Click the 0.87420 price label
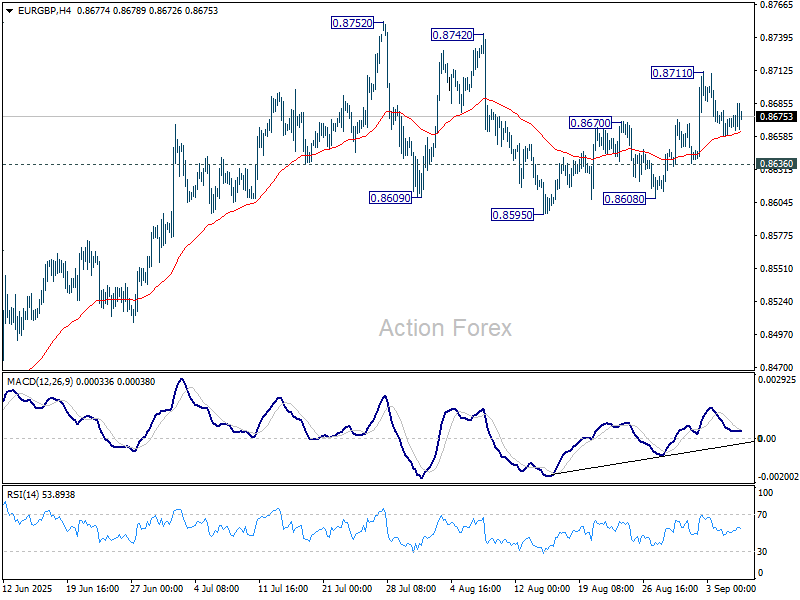 click(452, 35)
